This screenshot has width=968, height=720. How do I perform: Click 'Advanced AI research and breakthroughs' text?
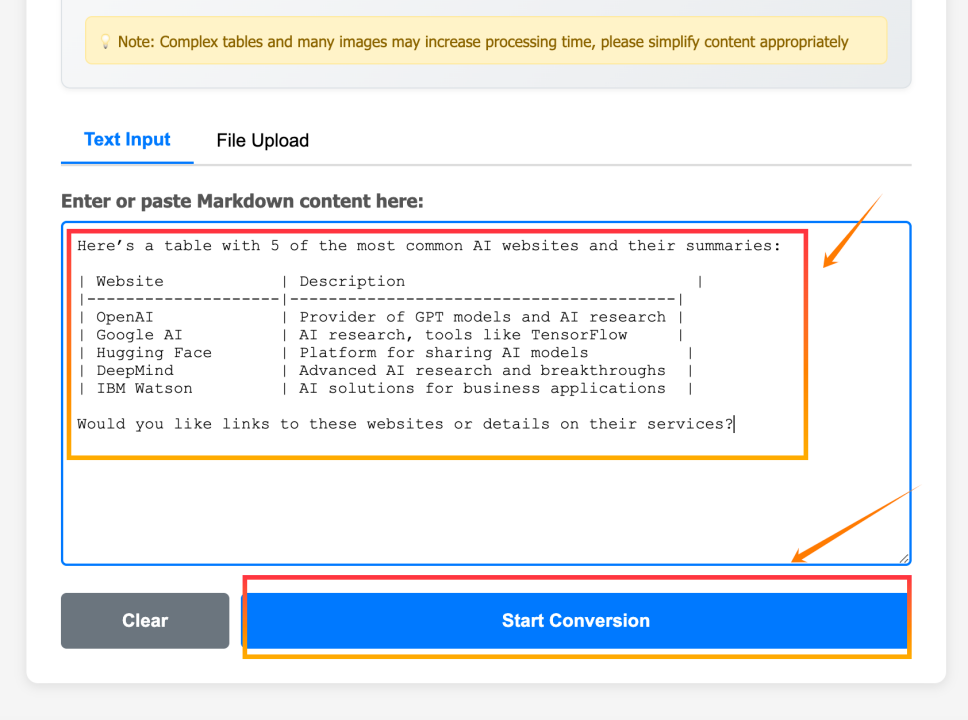(x=482, y=370)
